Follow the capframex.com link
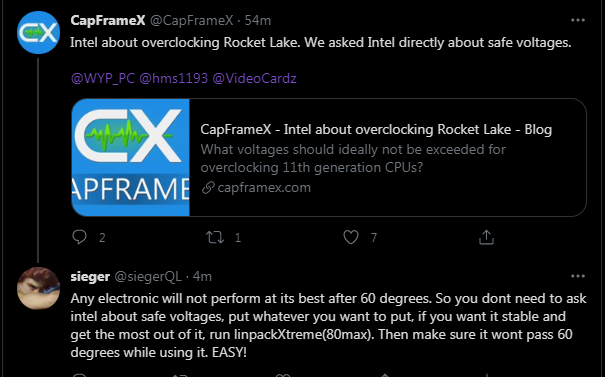Image resolution: width=605 pixels, height=377 pixels. [x=264, y=188]
